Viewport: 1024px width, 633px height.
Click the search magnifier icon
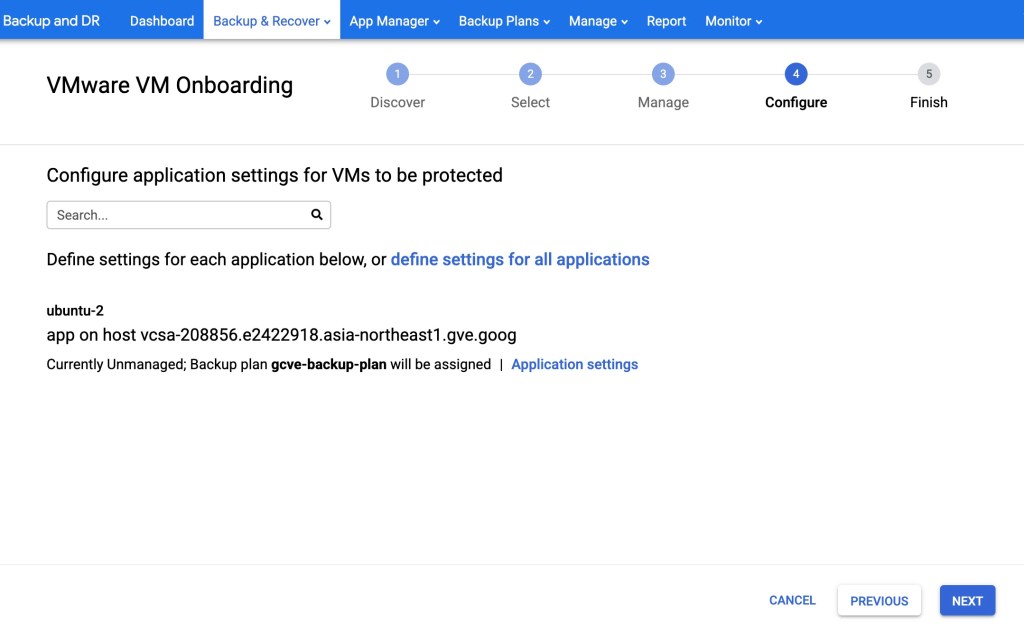pyautogui.click(x=316, y=215)
